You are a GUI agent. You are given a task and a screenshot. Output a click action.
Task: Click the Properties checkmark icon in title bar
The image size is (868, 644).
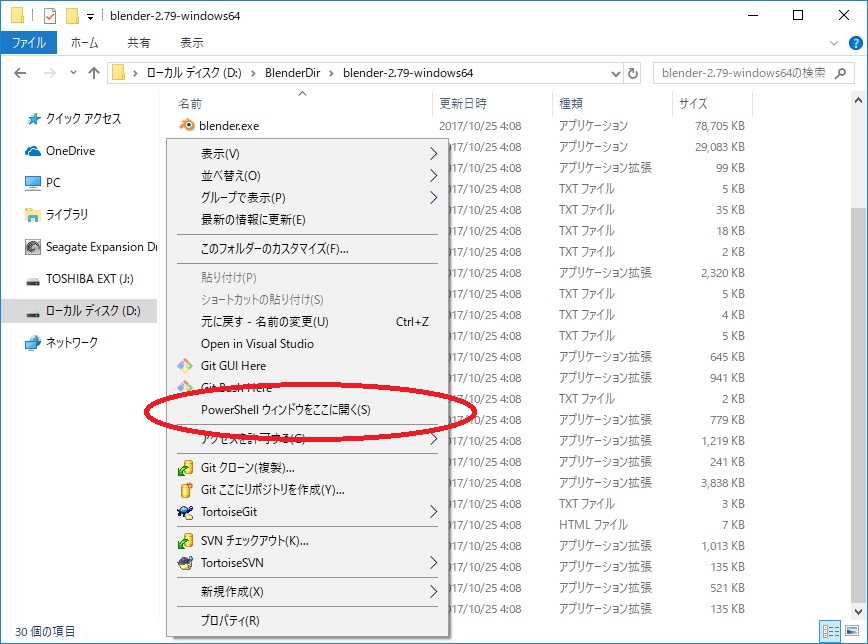(x=50, y=16)
